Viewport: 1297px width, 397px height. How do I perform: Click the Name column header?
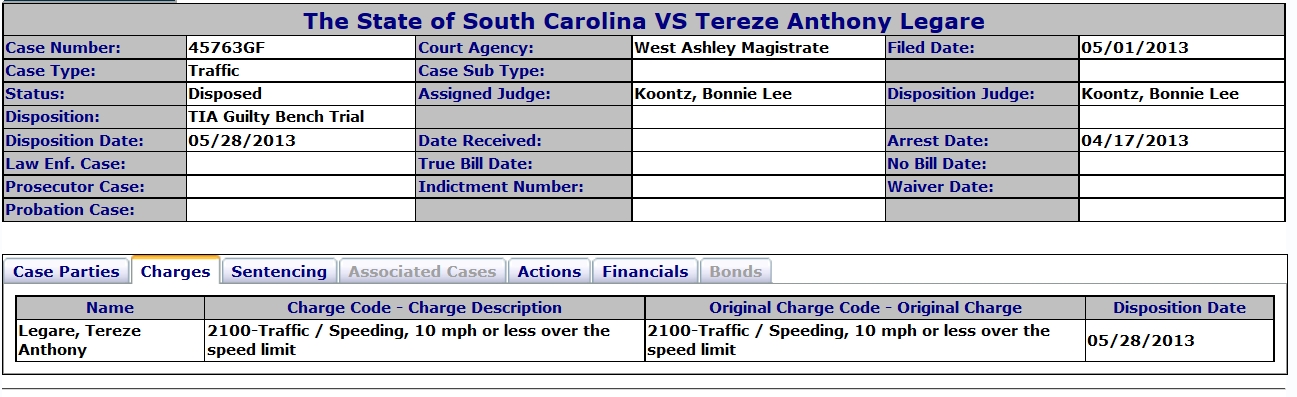tap(110, 308)
